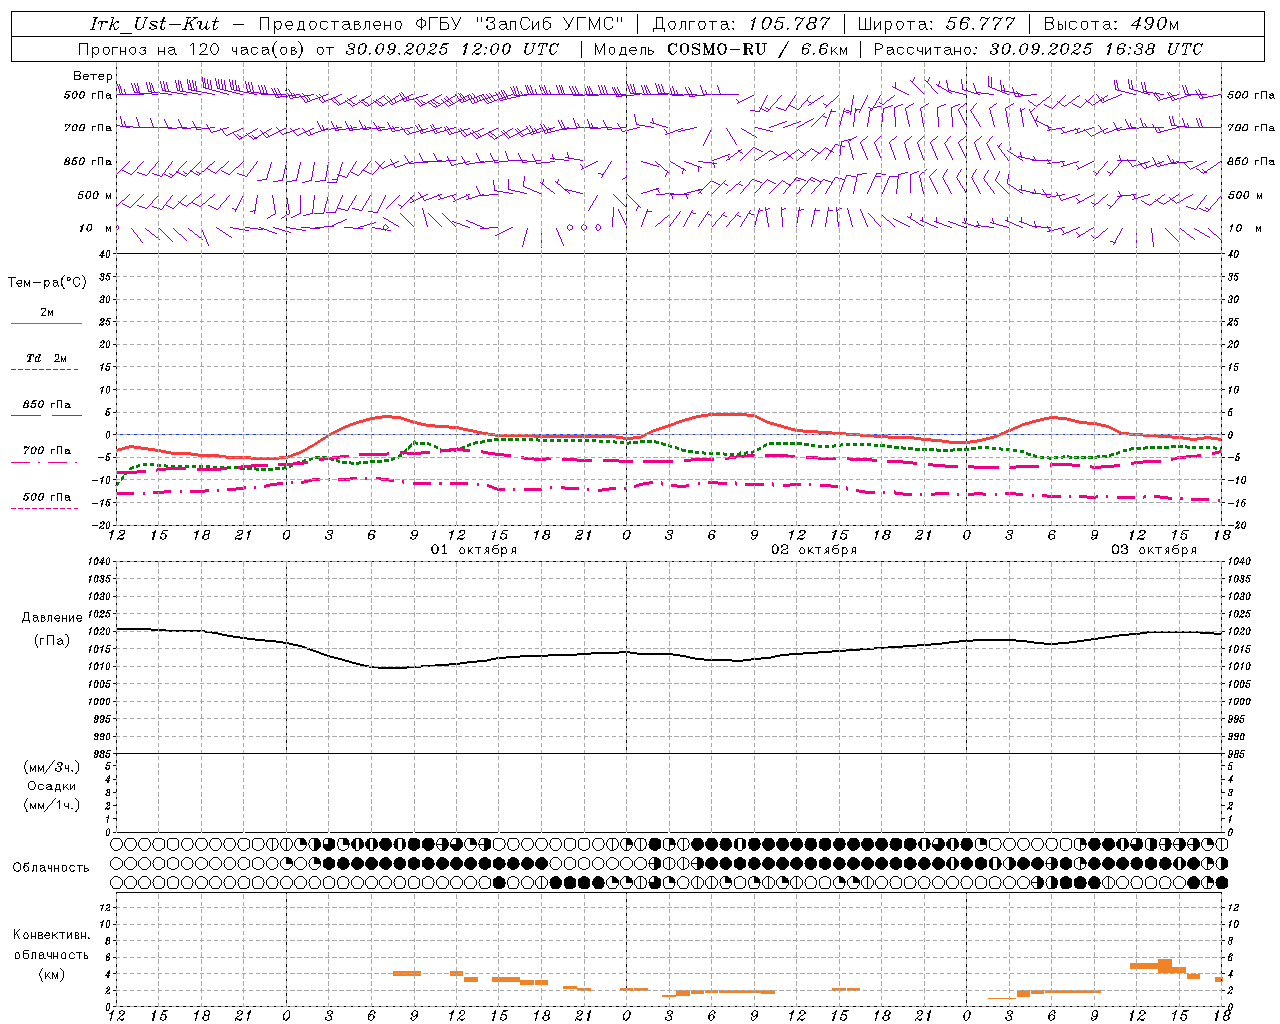This screenshot has height=1024, width=1280.
Task: Click the Ветер panel label
Action: coord(93,76)
